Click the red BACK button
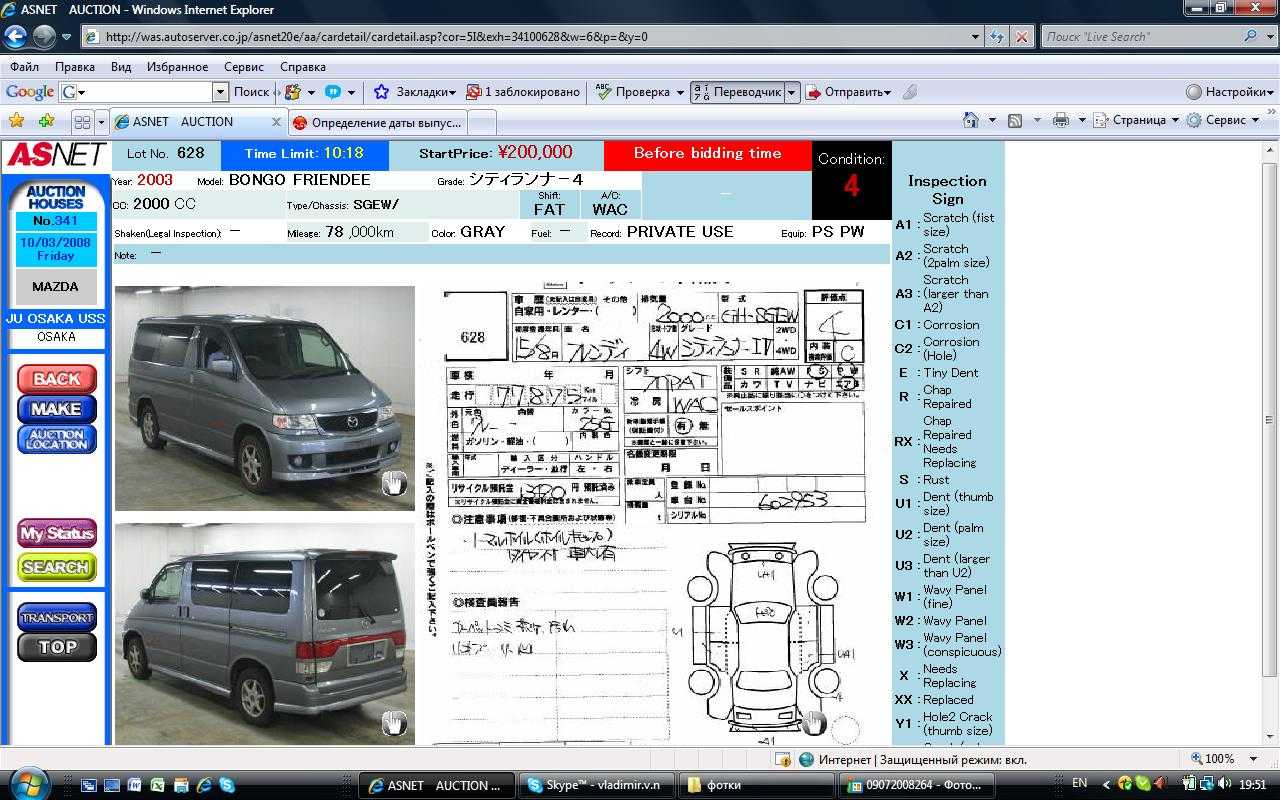Screen dimensions: 1280x800 point(56,379)
